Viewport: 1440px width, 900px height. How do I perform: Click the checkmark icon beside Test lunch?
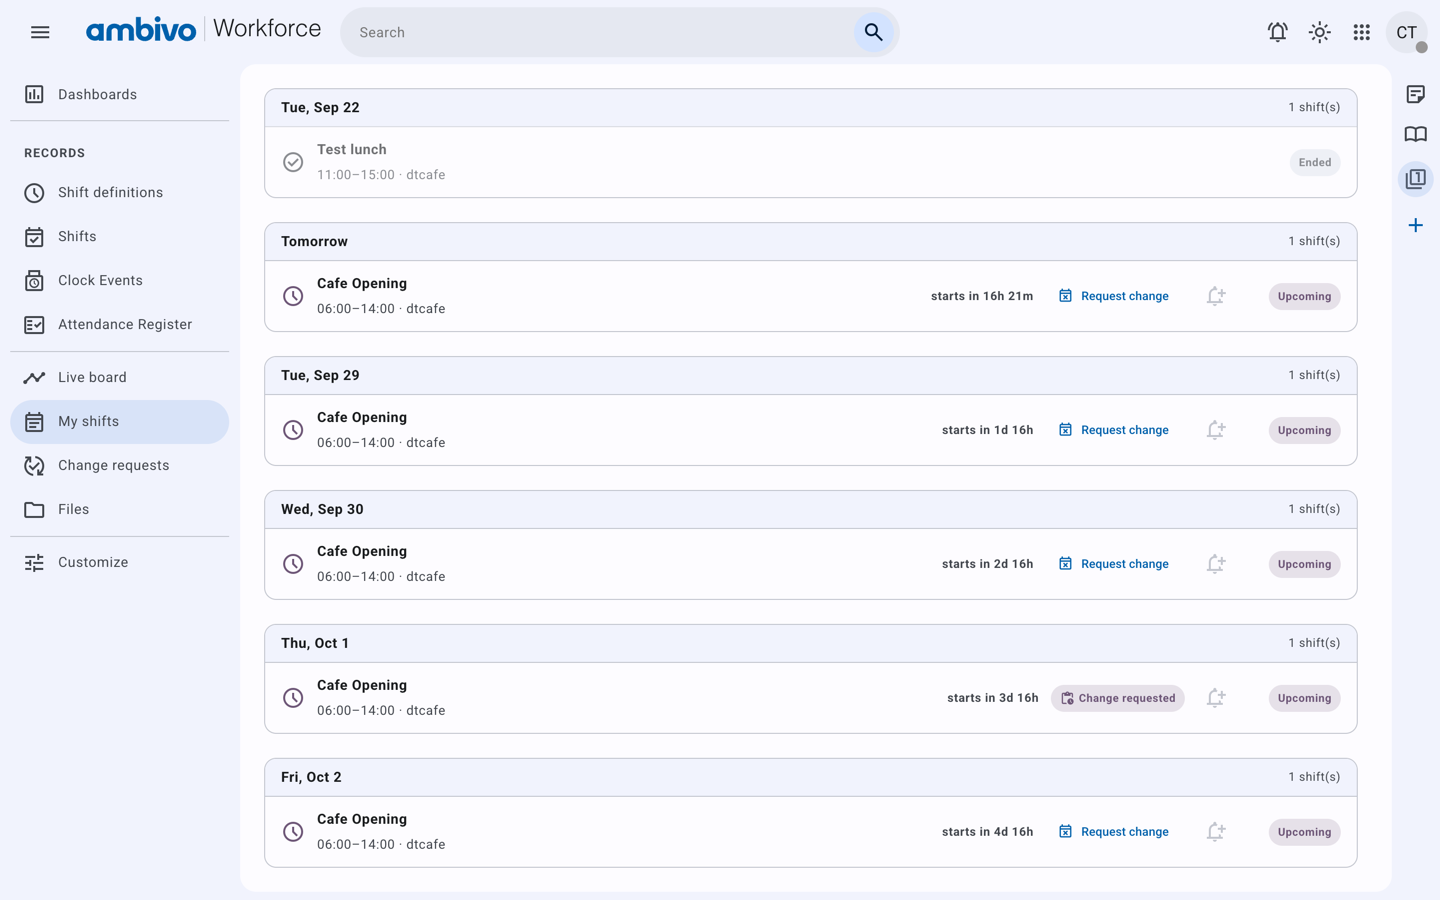pyautogui.click(x=293, y=162)
